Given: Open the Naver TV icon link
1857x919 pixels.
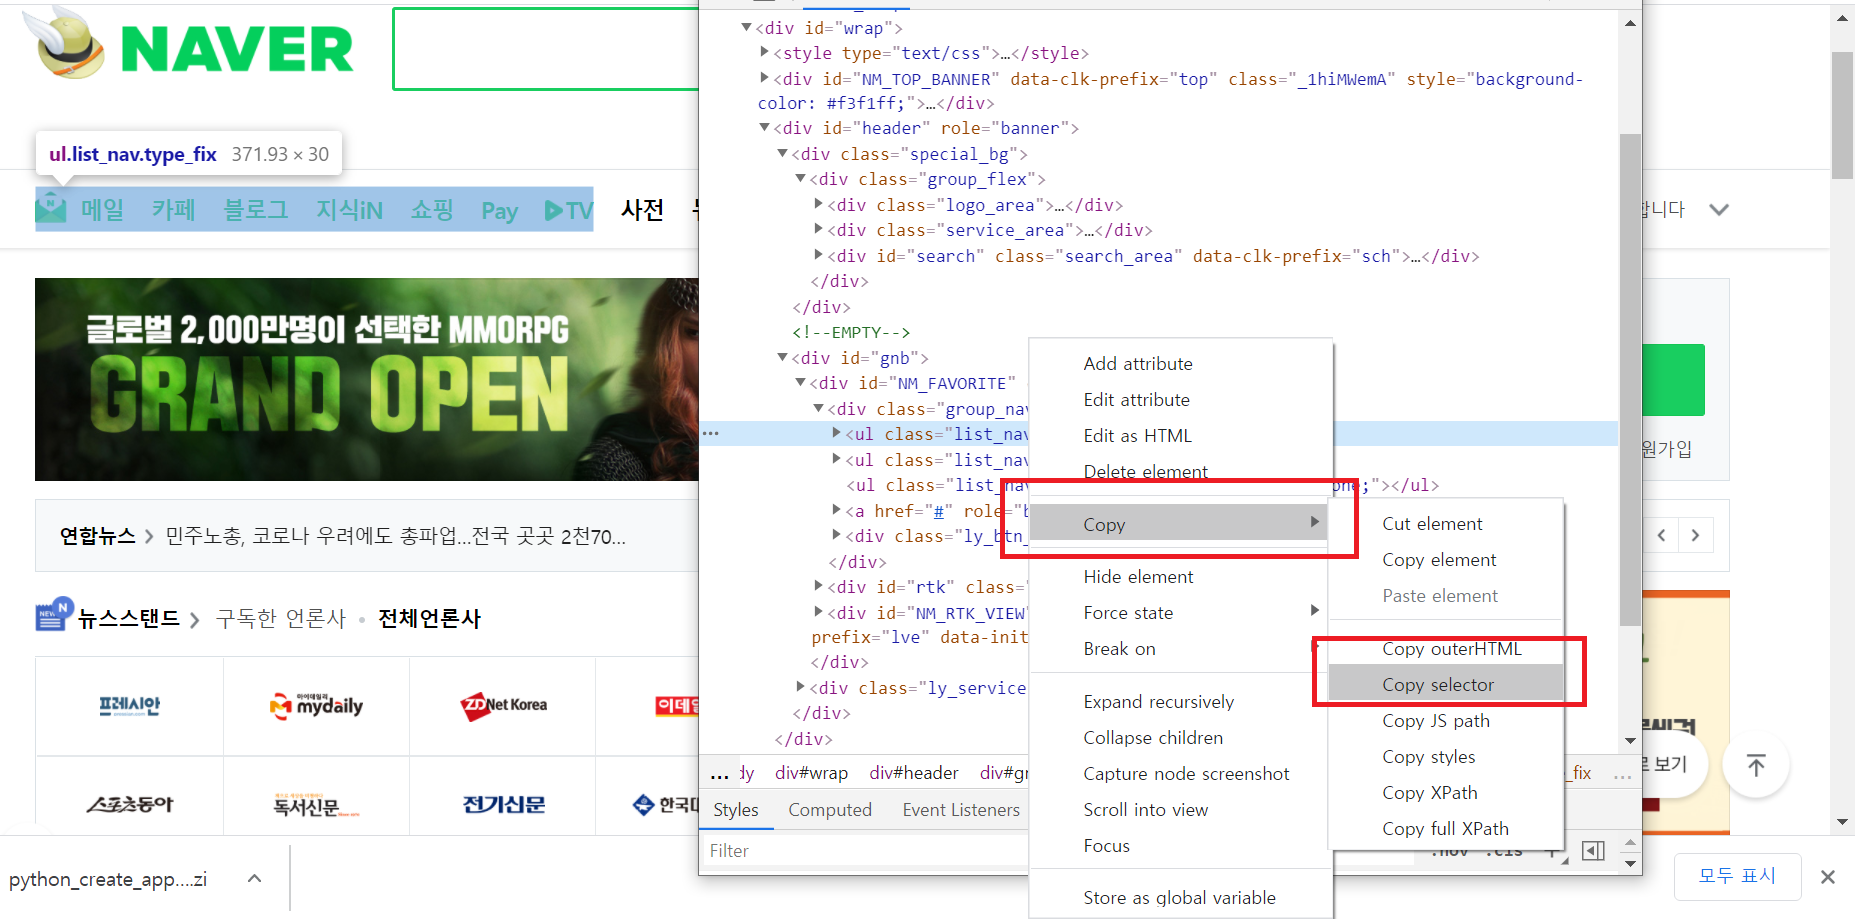Looking at the screenshot, I should pos(568,210).
